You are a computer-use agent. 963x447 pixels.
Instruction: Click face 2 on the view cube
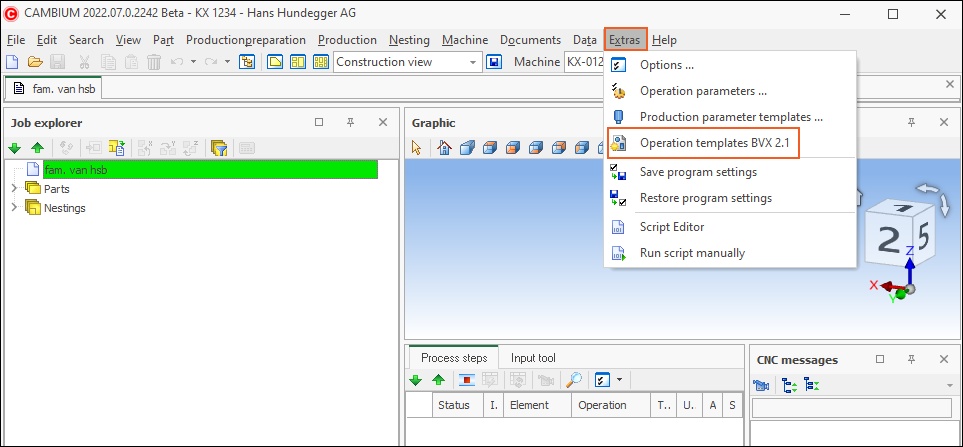[x=891, y=241]
